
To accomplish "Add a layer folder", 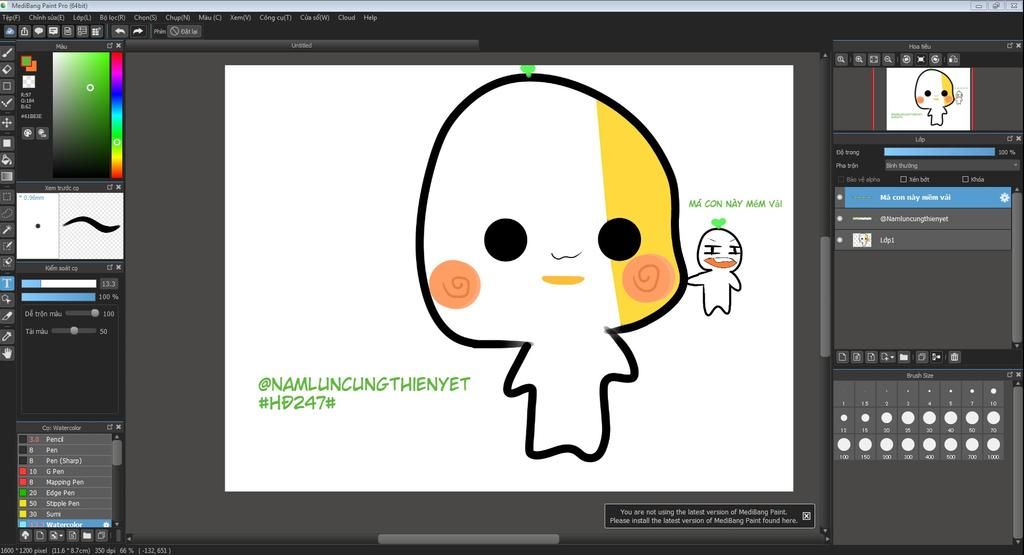I will coord(904,357).
